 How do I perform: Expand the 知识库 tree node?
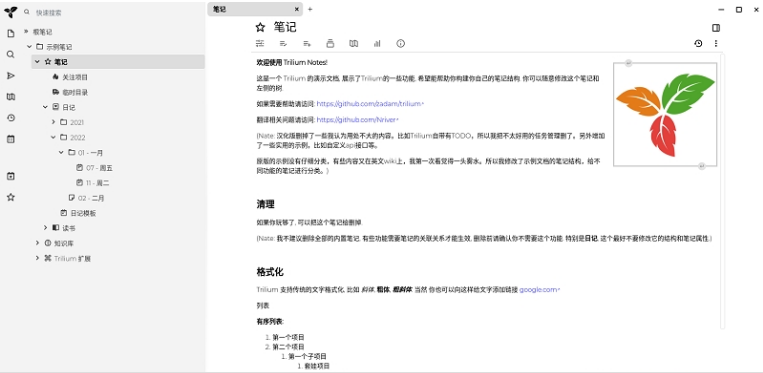coord(37,243)
